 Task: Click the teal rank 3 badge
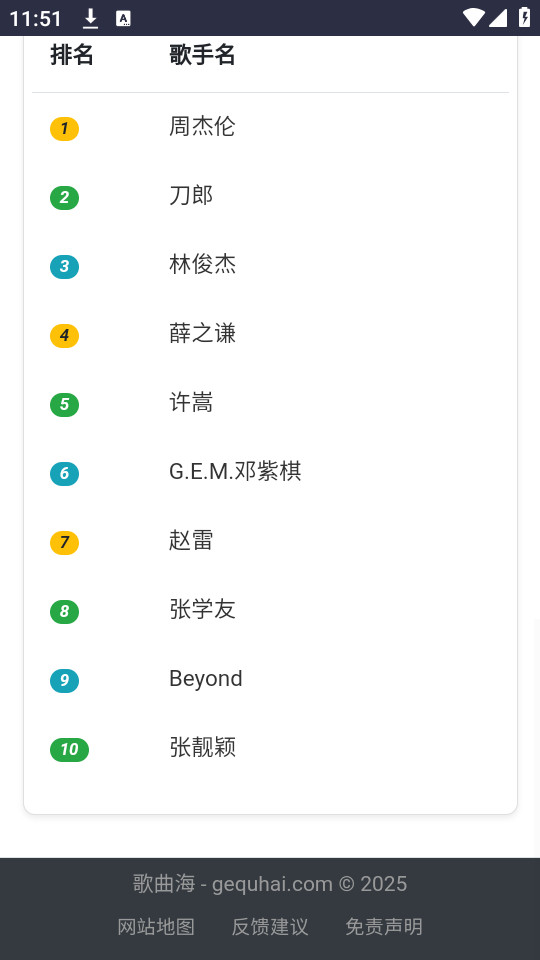64,267
